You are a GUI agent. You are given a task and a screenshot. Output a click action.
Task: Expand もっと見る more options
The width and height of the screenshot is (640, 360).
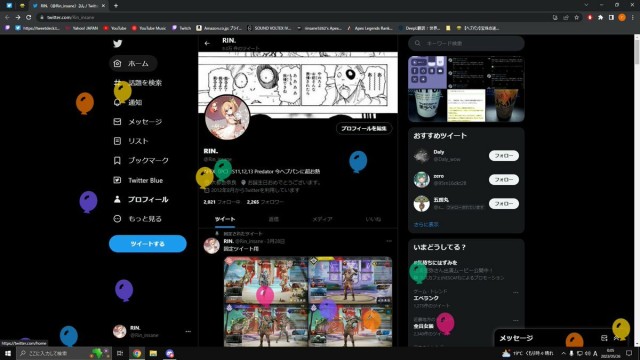click(x=137, y=219)
